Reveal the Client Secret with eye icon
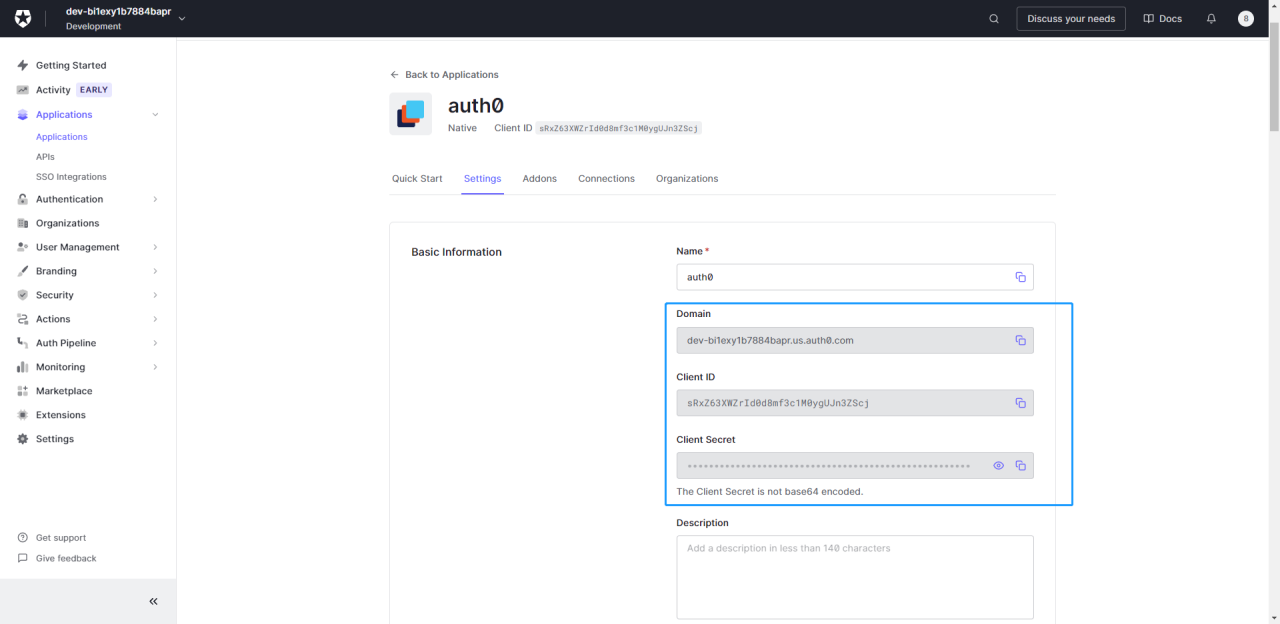1280x624 pixels. pos(998,466)
